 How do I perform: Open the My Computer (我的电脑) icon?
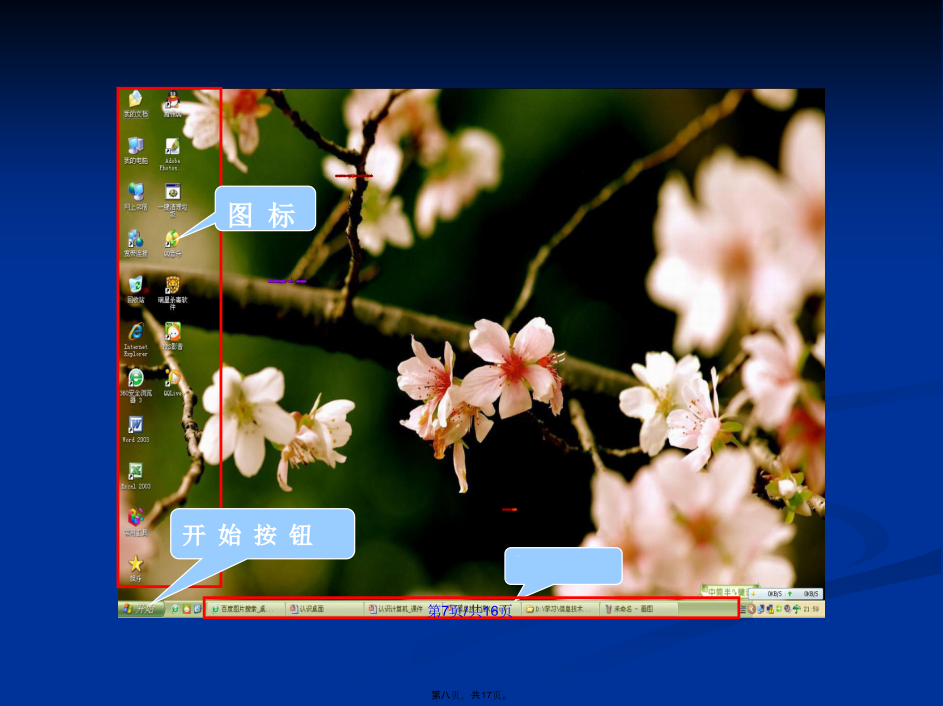pos(135,150)
